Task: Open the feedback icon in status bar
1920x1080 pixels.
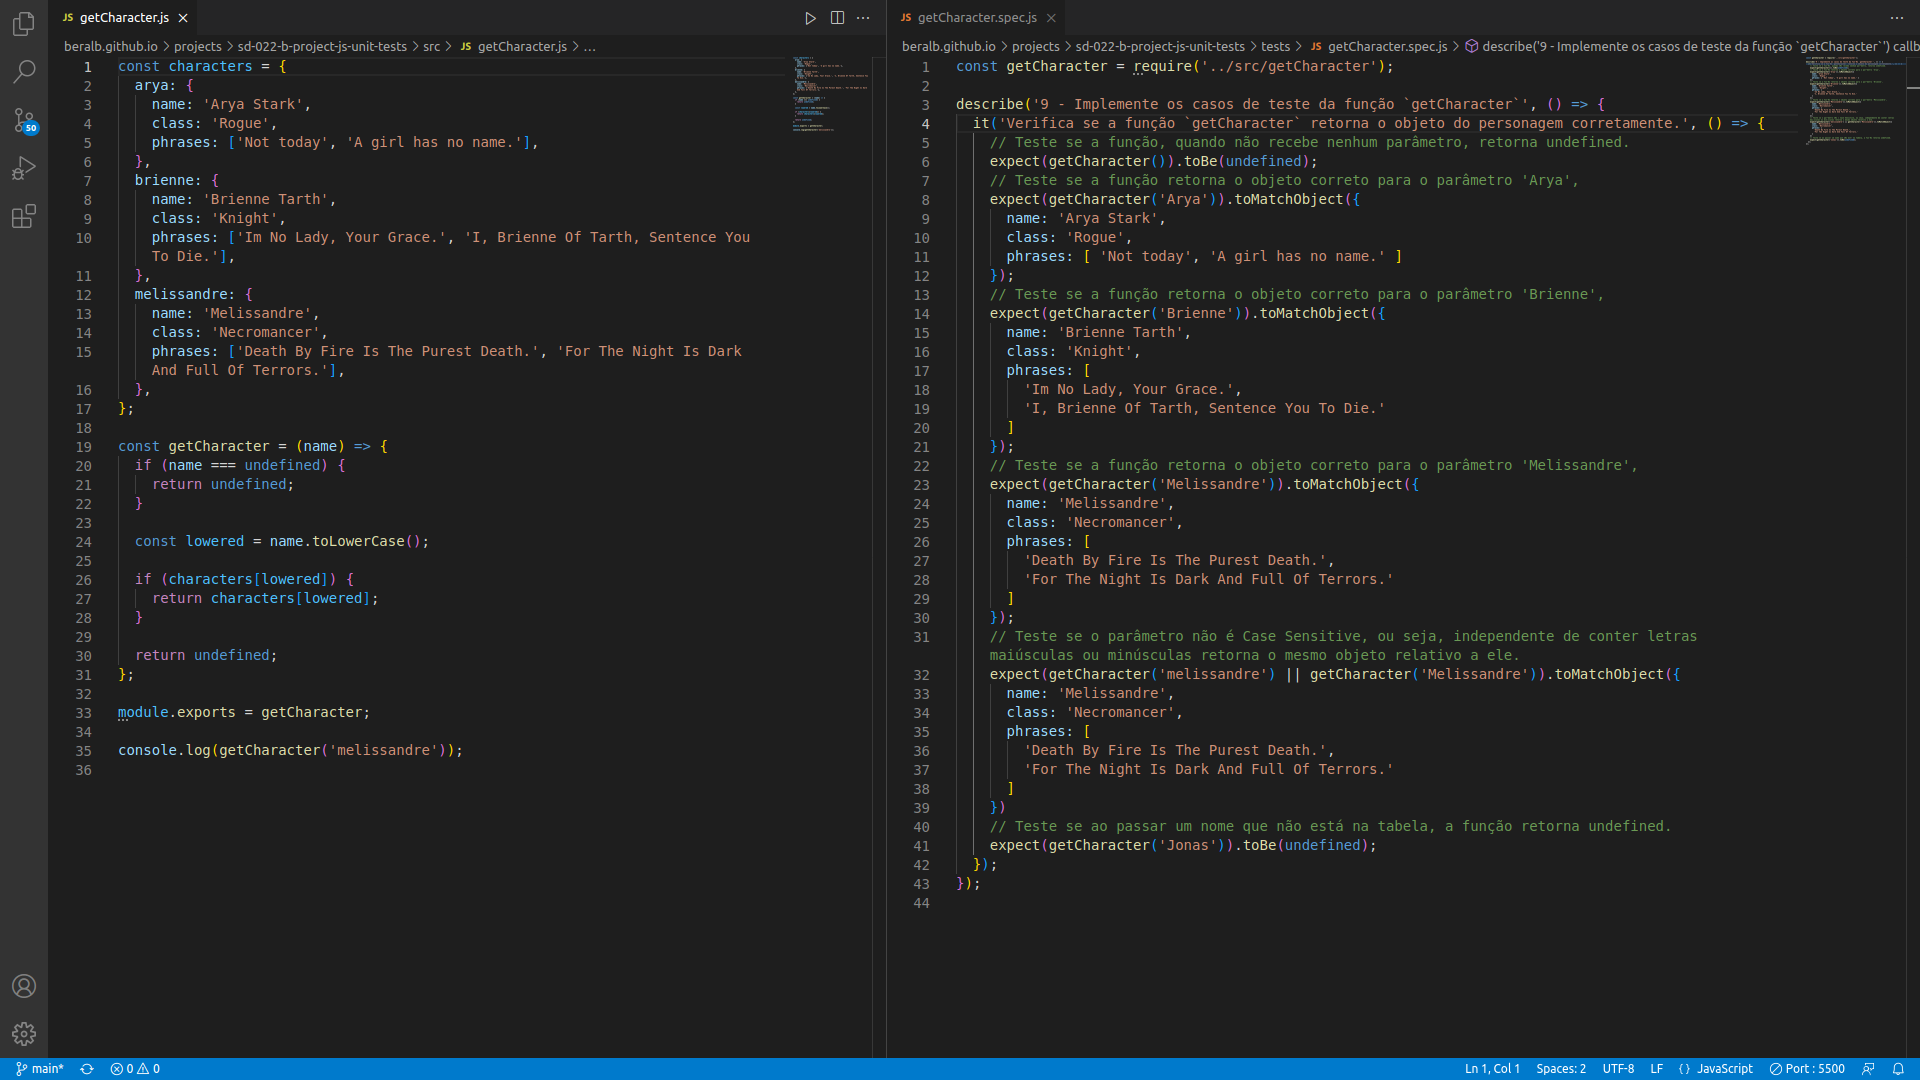Action: tap(1868, 1069)
